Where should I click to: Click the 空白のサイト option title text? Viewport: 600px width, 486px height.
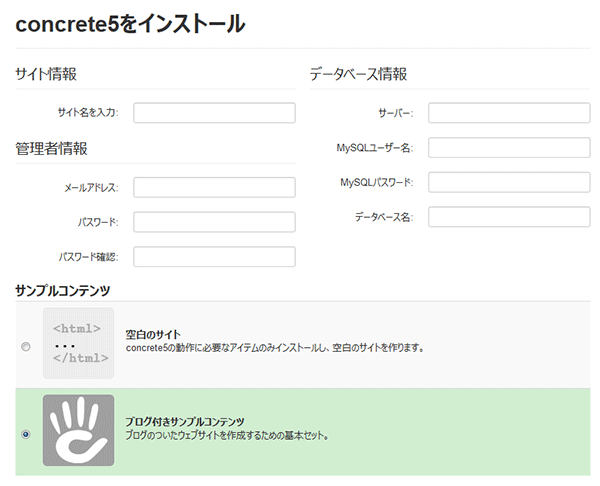coord(152,334)
